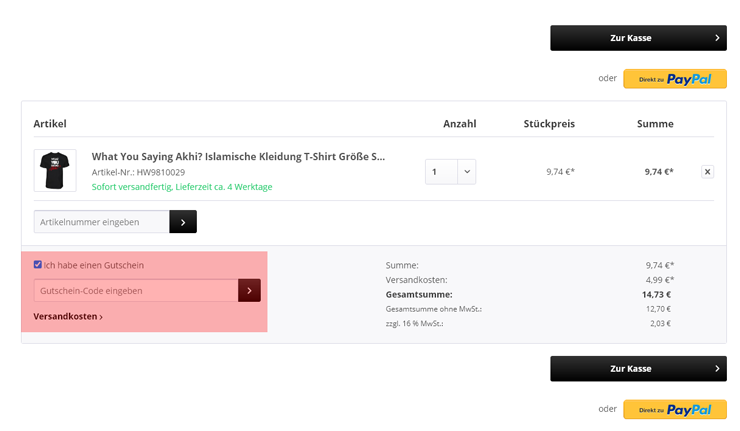Click the PayPal logo in bottom button
Viewport: 740px width, 431px height.
click(x=689, y=410)
